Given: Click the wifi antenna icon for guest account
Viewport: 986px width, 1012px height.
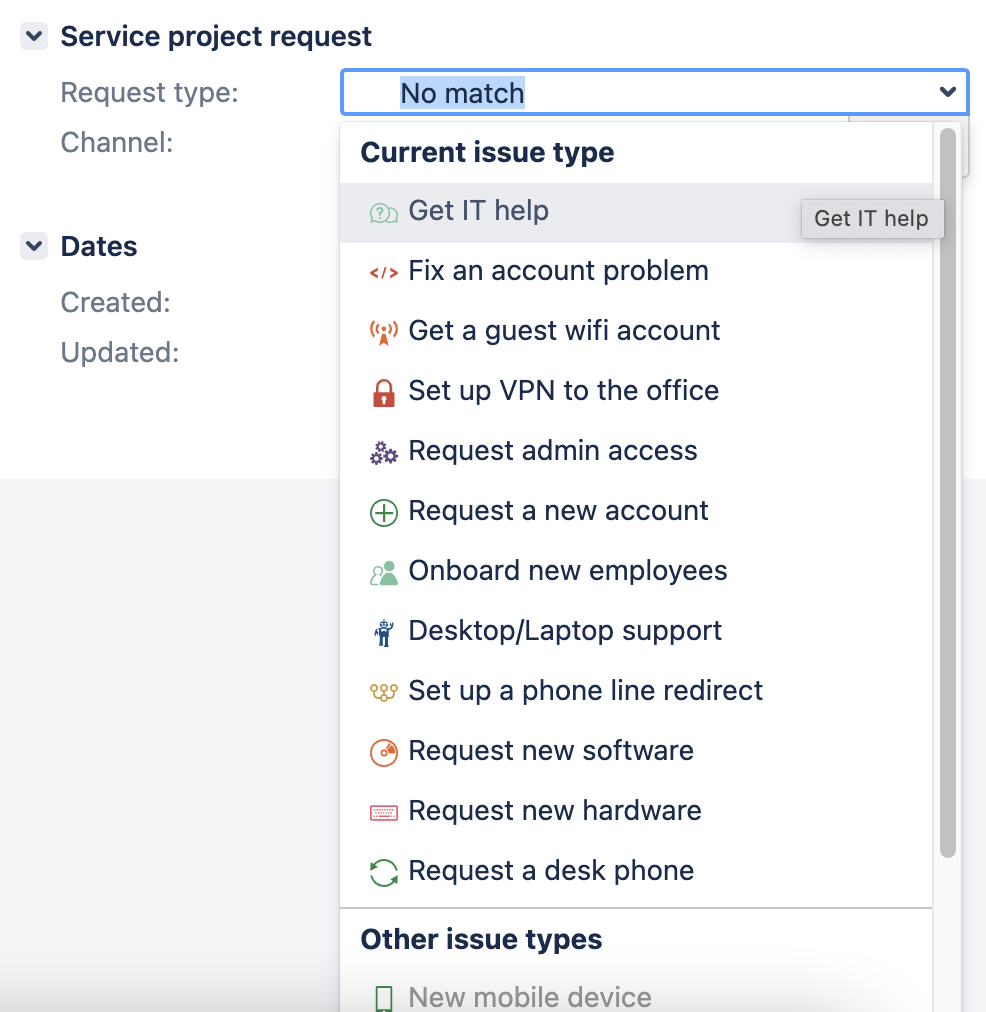Looking at the screenshot, I should tap(384, 332).
